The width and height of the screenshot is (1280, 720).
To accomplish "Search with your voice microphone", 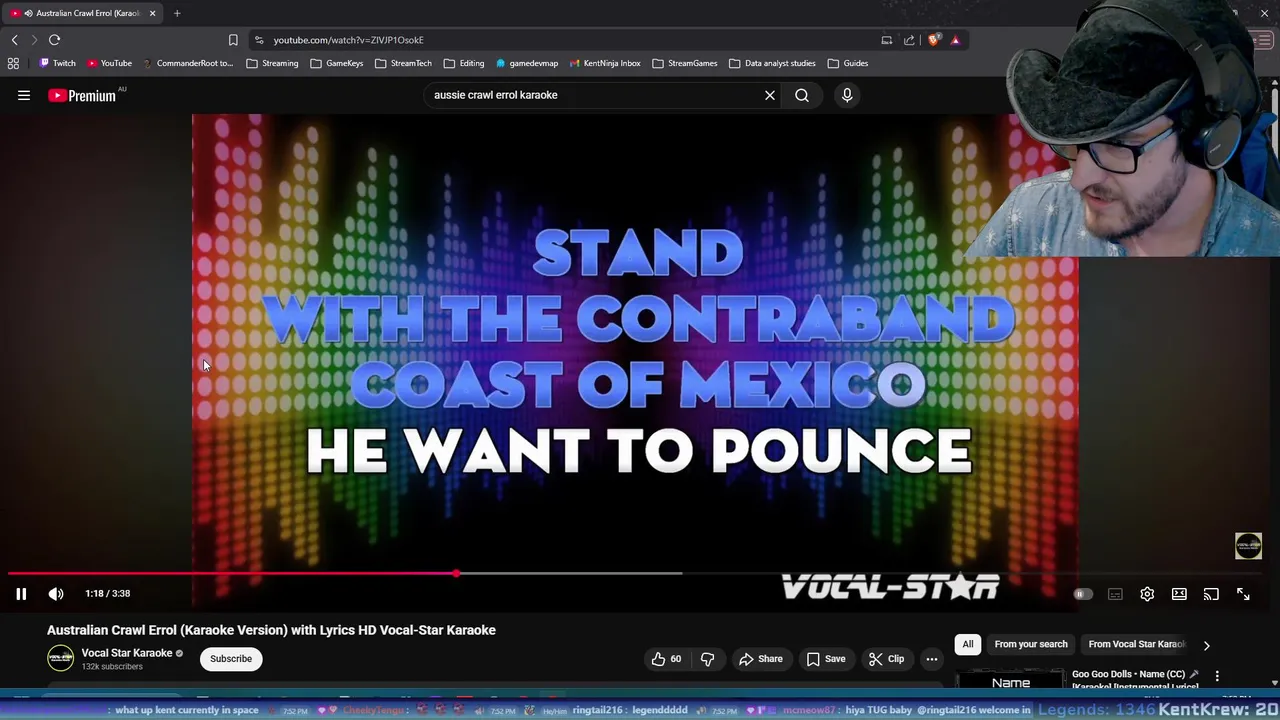I will coord(847,95).
